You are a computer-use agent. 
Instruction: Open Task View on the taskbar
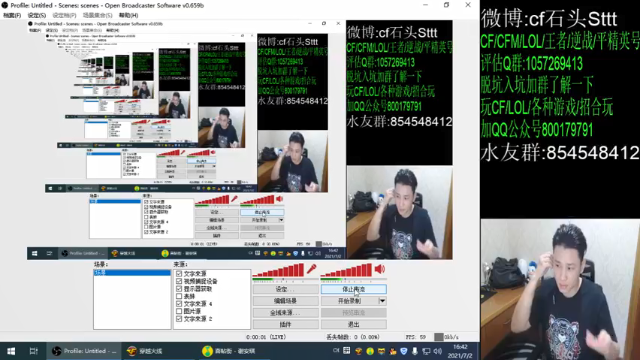coord(33,351)
